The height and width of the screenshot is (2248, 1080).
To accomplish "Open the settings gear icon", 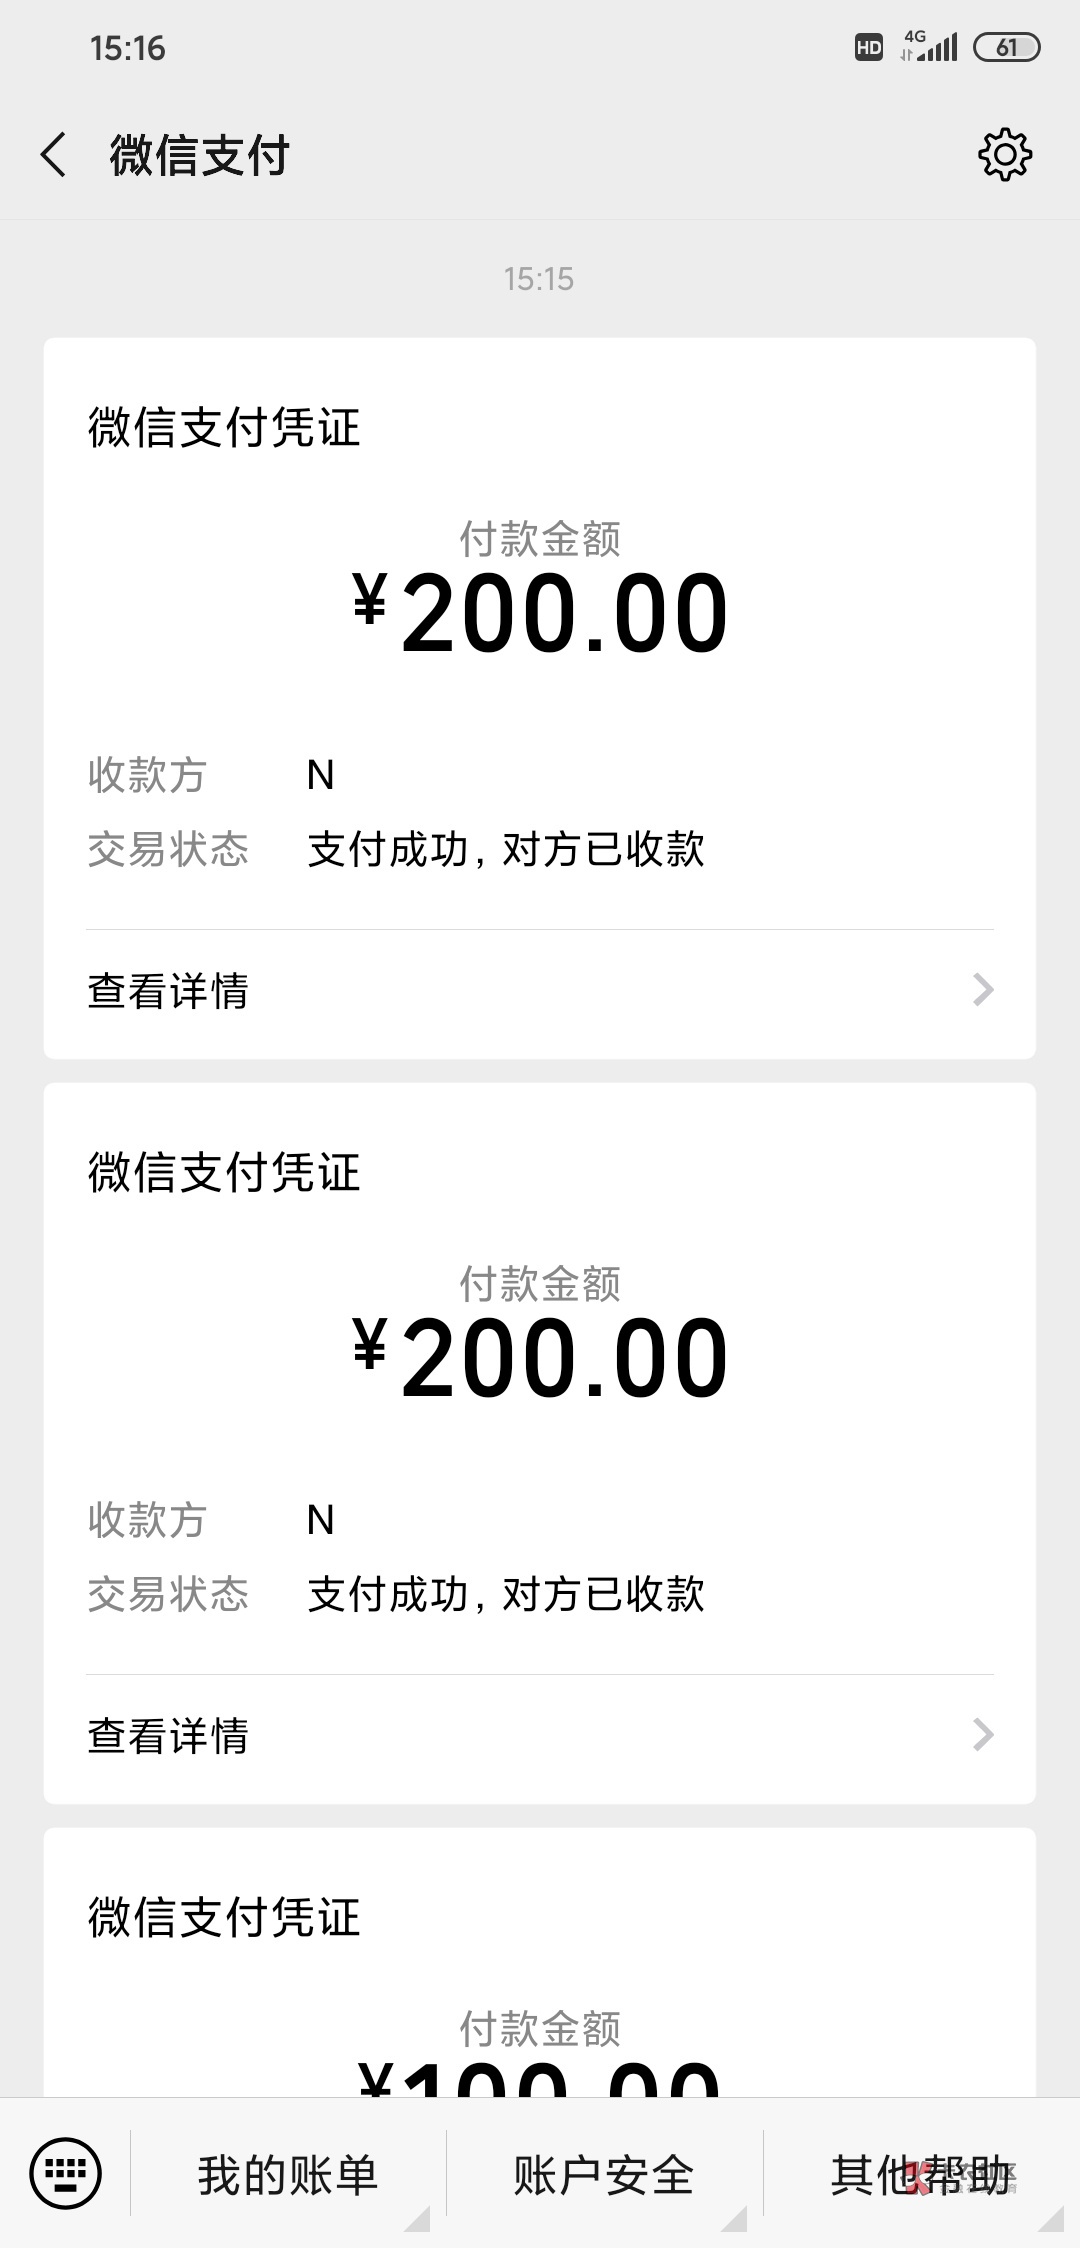I will coord(1004,155).
